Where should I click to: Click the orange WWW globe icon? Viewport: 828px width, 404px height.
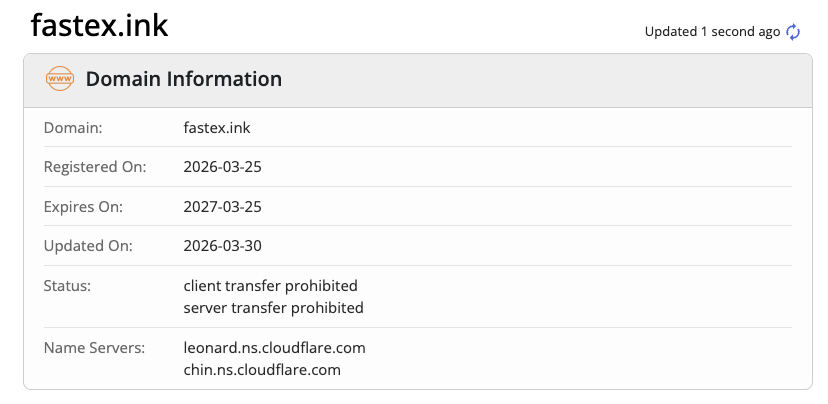point(60,79)
